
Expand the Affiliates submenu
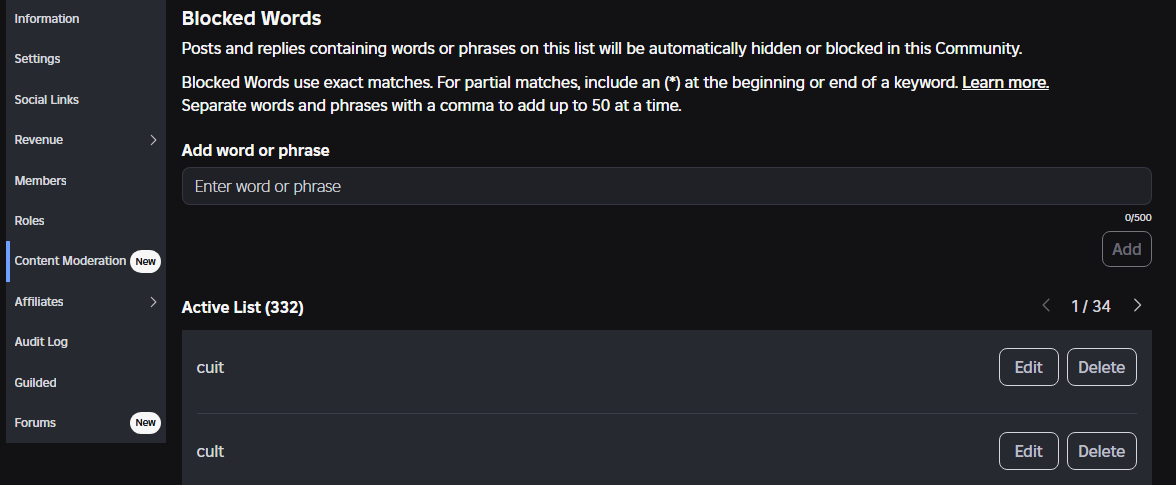(x=153, y=301)
